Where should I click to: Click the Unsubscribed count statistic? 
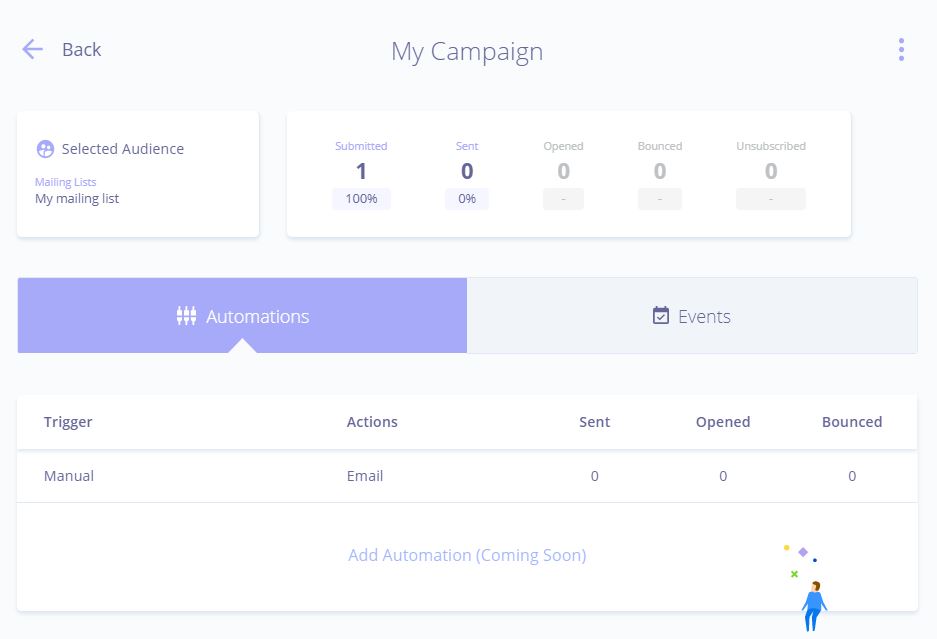[x=771, y=171]
